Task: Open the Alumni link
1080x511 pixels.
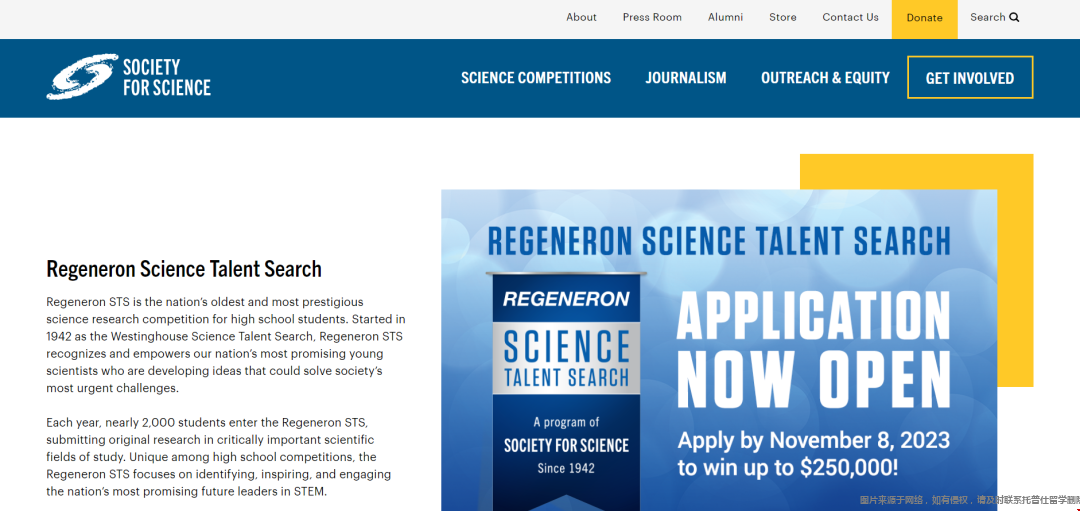Action: coord(725,17)
